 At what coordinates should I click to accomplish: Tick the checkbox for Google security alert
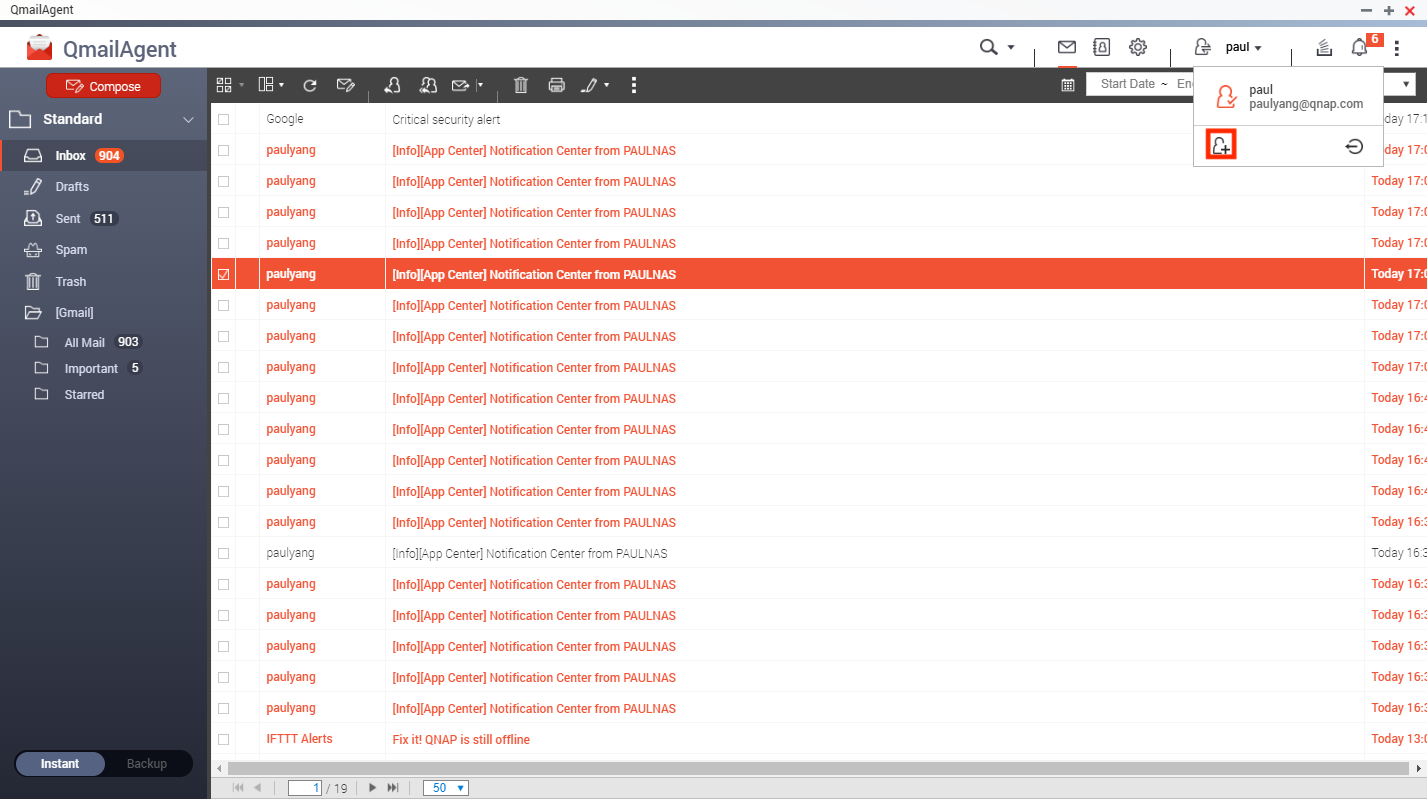point(224,120)
